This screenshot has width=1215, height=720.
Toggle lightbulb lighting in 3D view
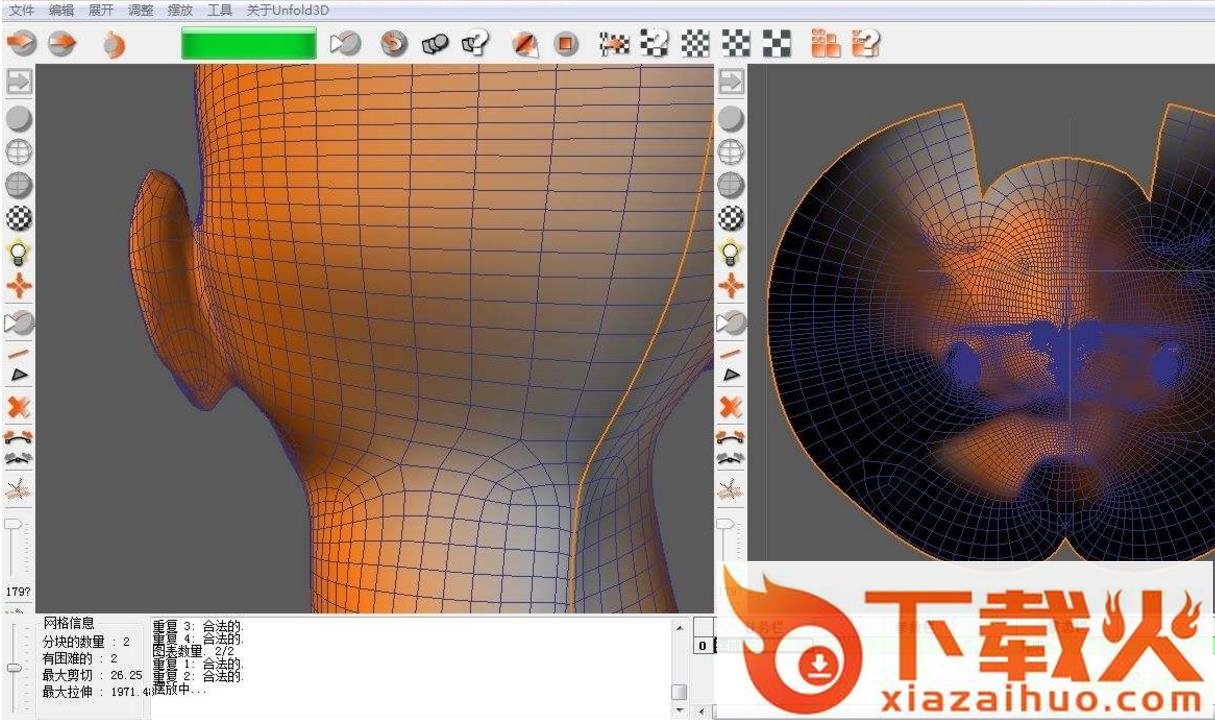point(19,252)
